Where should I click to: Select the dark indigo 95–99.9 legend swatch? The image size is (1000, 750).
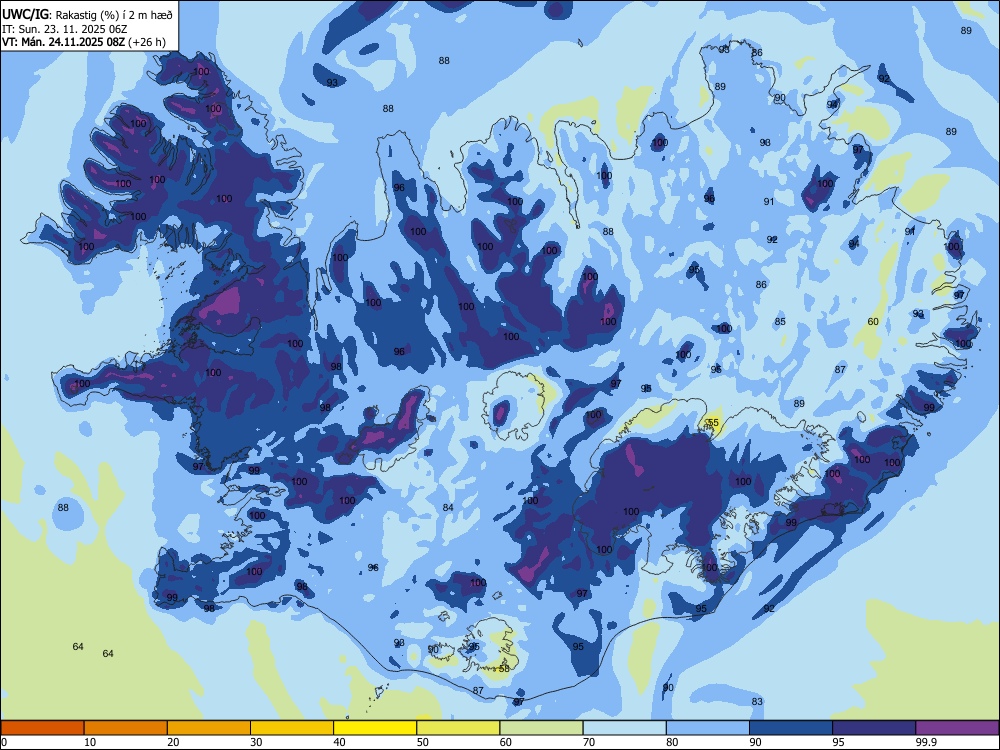coord(874,728)
